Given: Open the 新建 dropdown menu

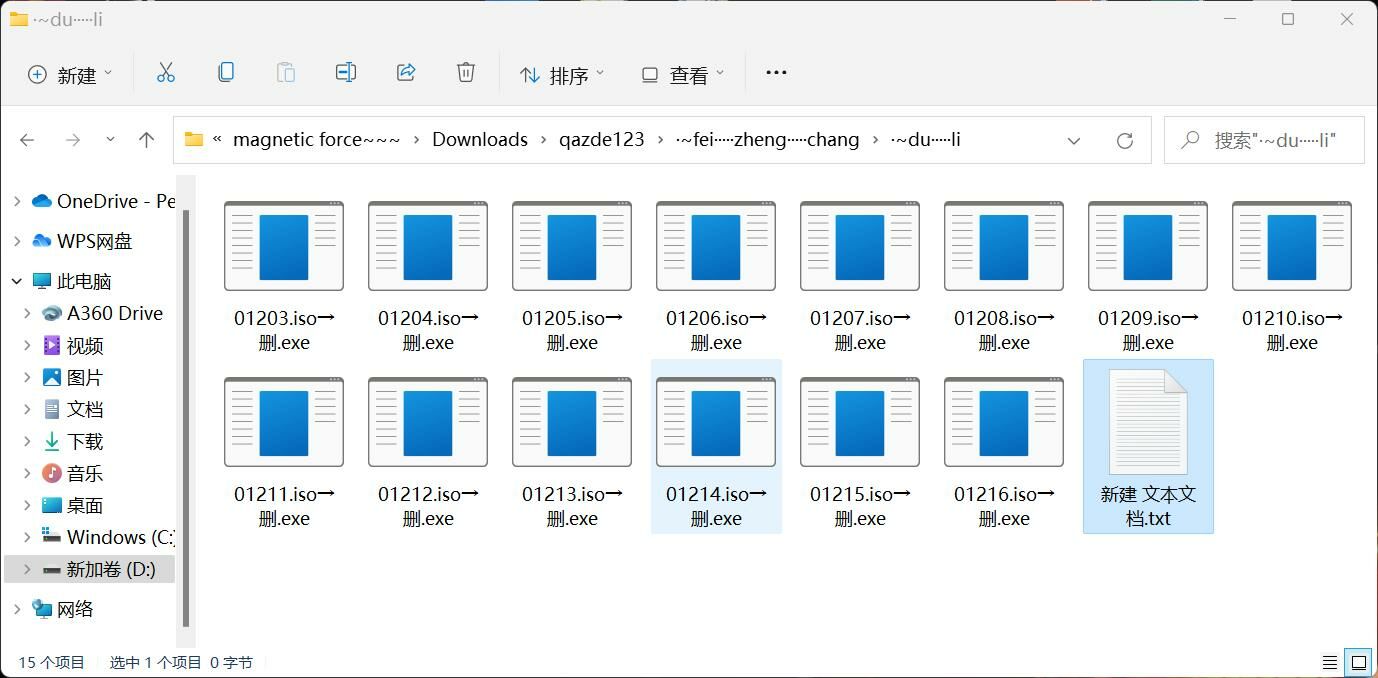Looking at the screenshot, I should pyautogui.click(x=70, y=75).
